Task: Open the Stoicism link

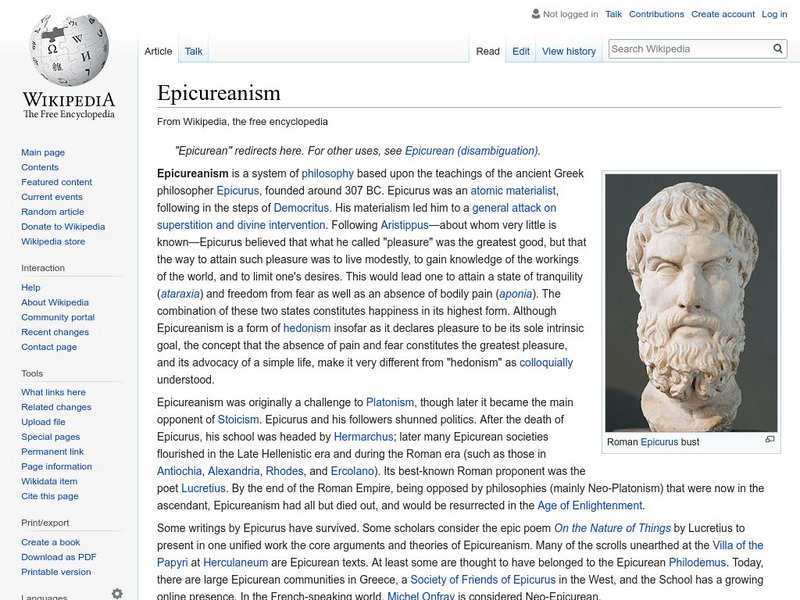Action: (238, 420)
